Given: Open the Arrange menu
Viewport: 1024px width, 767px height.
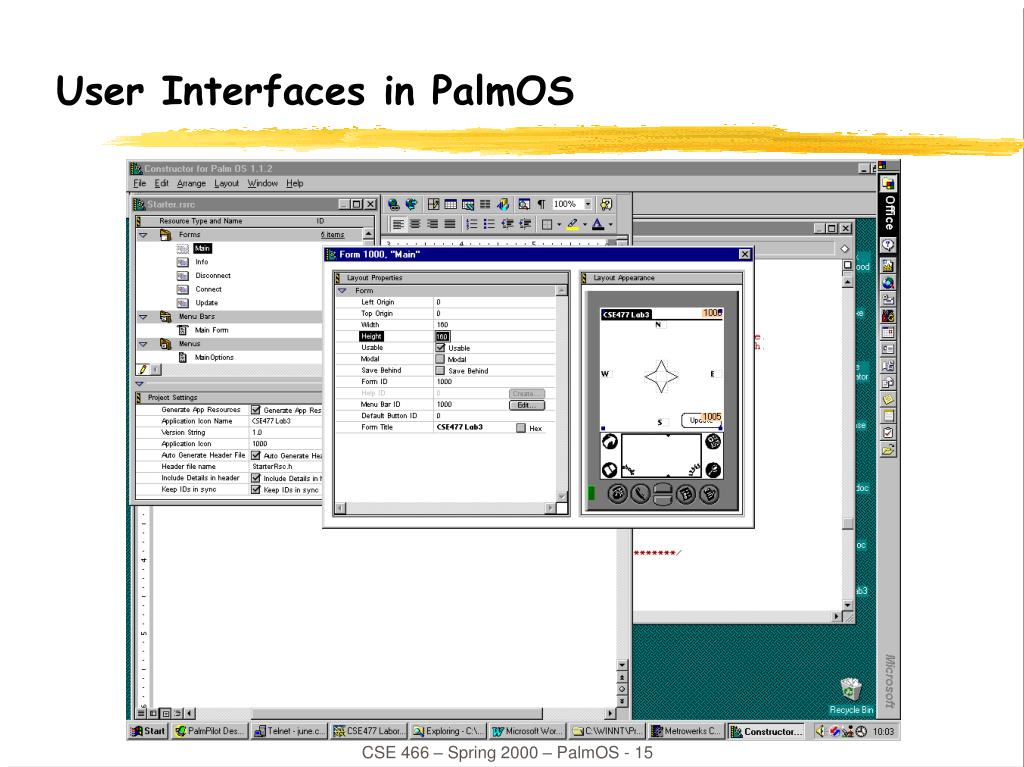Looking at the screenshot, I should tap(191, 184).
